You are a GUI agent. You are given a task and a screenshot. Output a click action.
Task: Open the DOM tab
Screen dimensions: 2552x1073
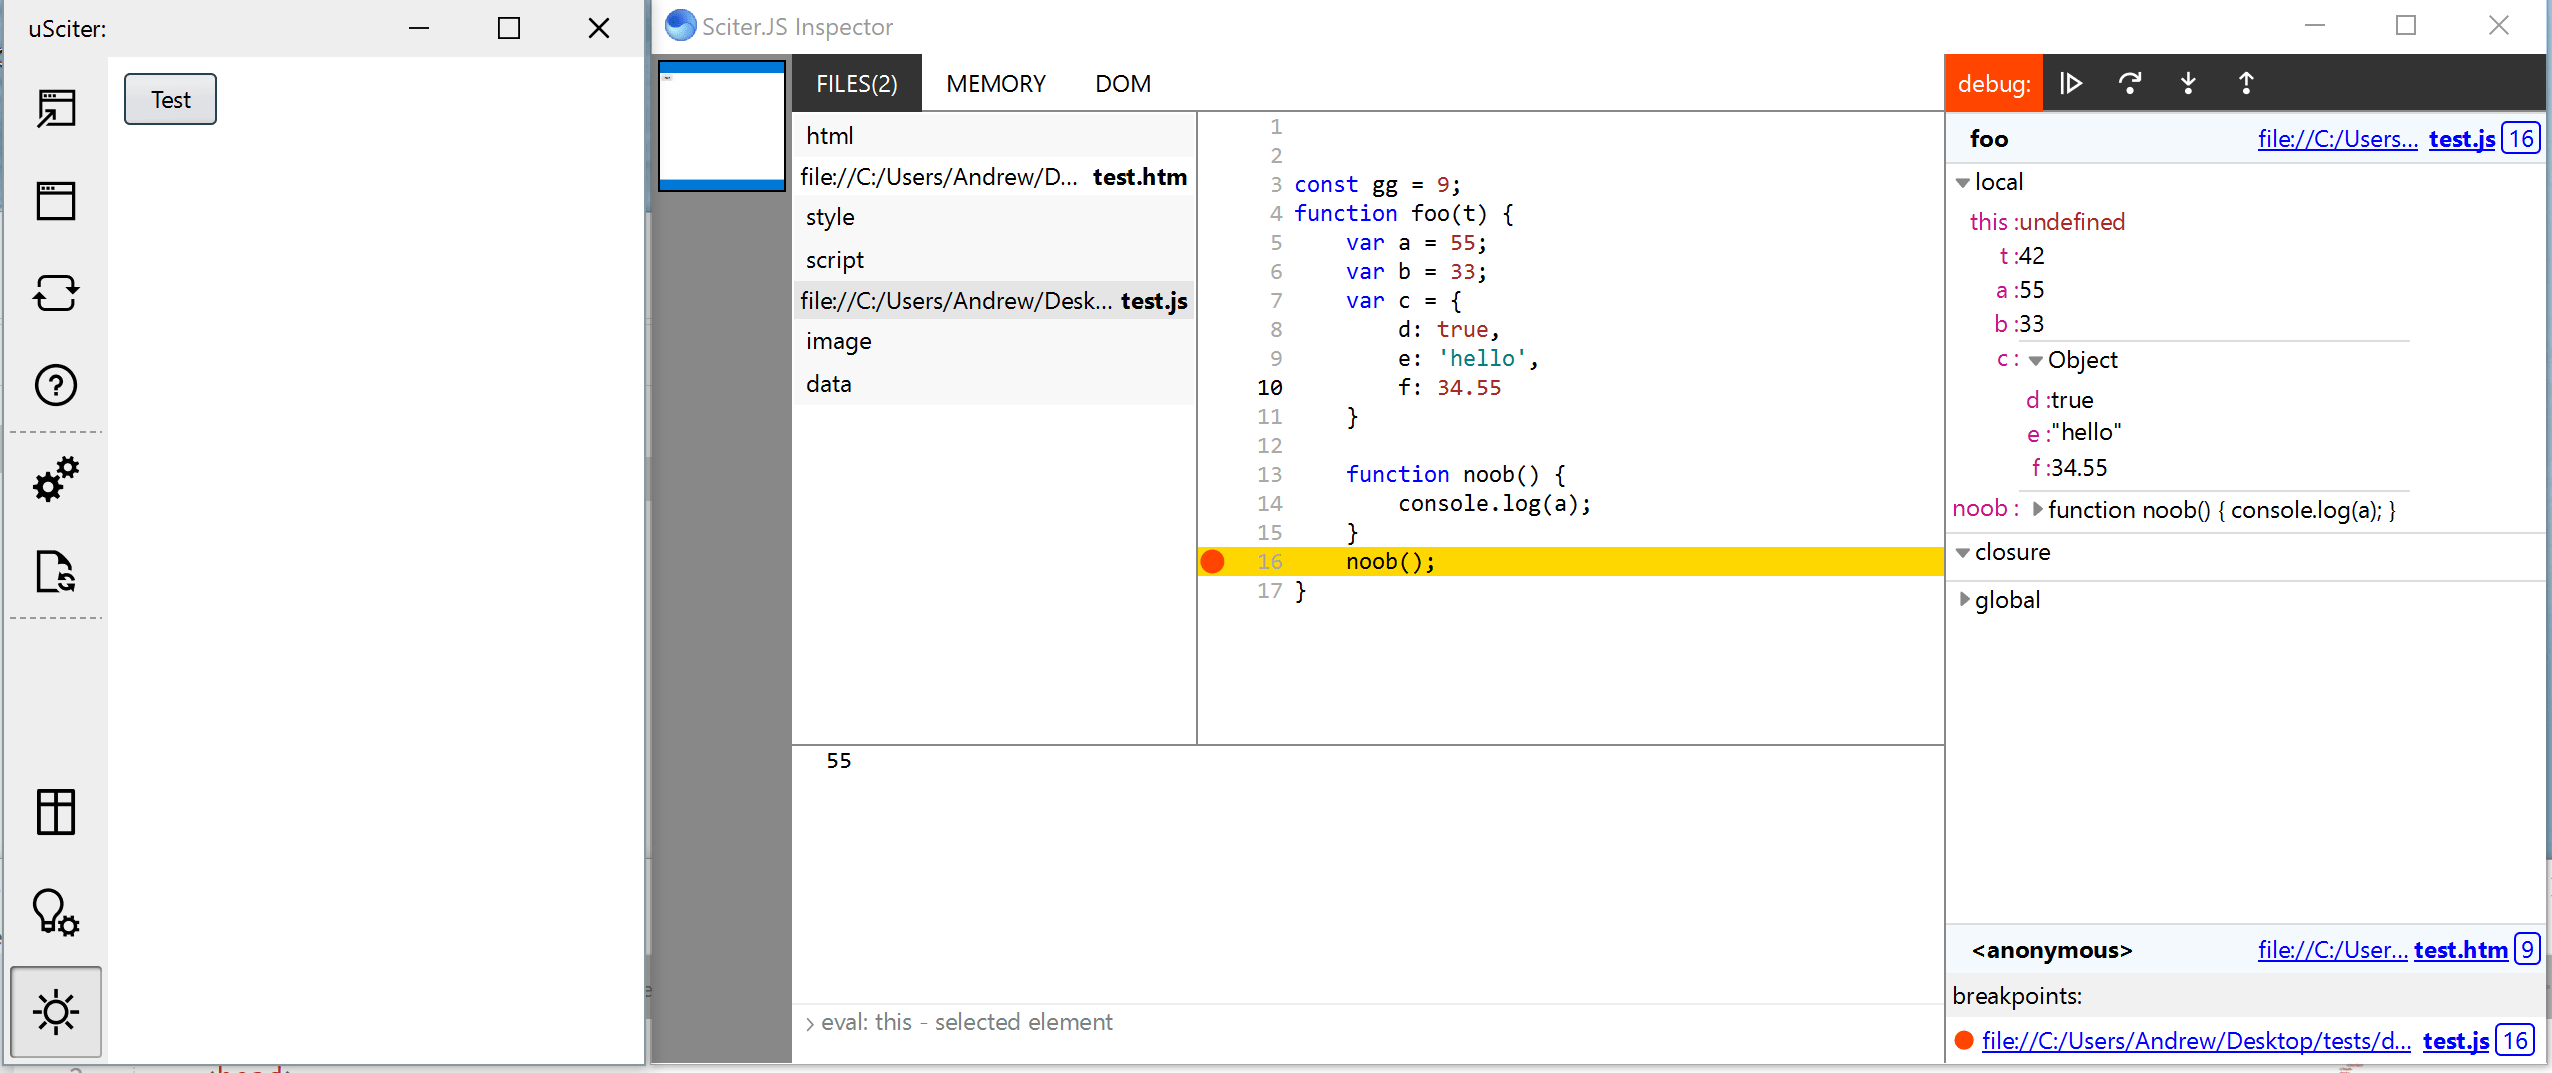(x=1122, y=83)
